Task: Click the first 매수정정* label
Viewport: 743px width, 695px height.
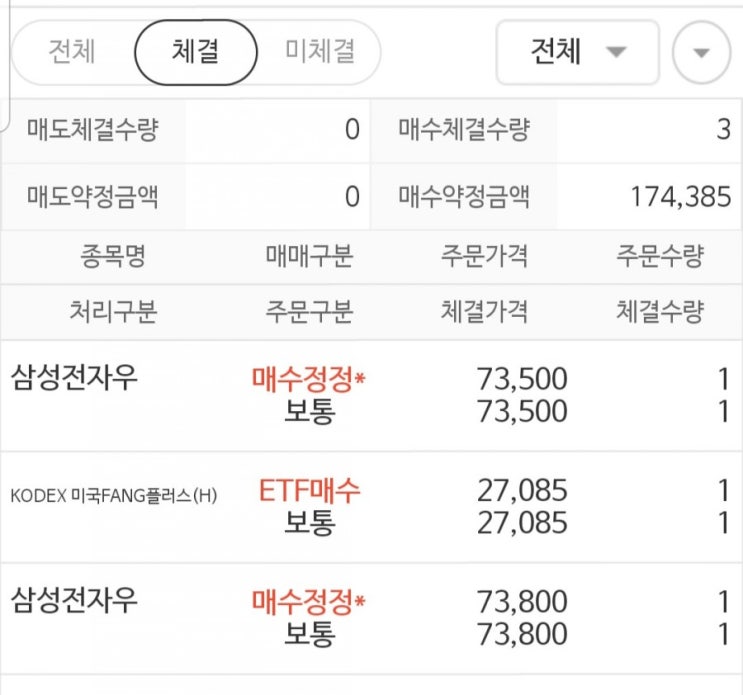Action: (309, 379)
